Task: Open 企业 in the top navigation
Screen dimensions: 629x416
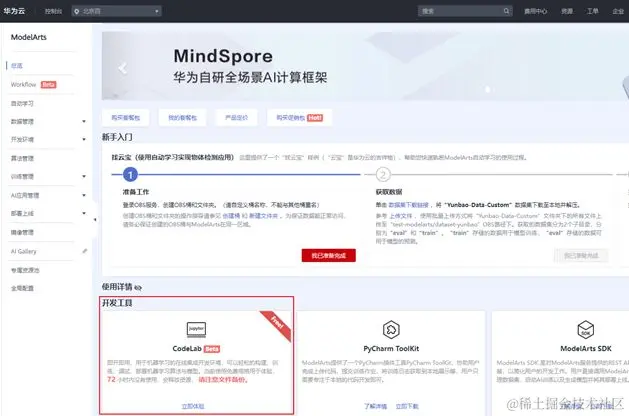Action: [618, 11]
